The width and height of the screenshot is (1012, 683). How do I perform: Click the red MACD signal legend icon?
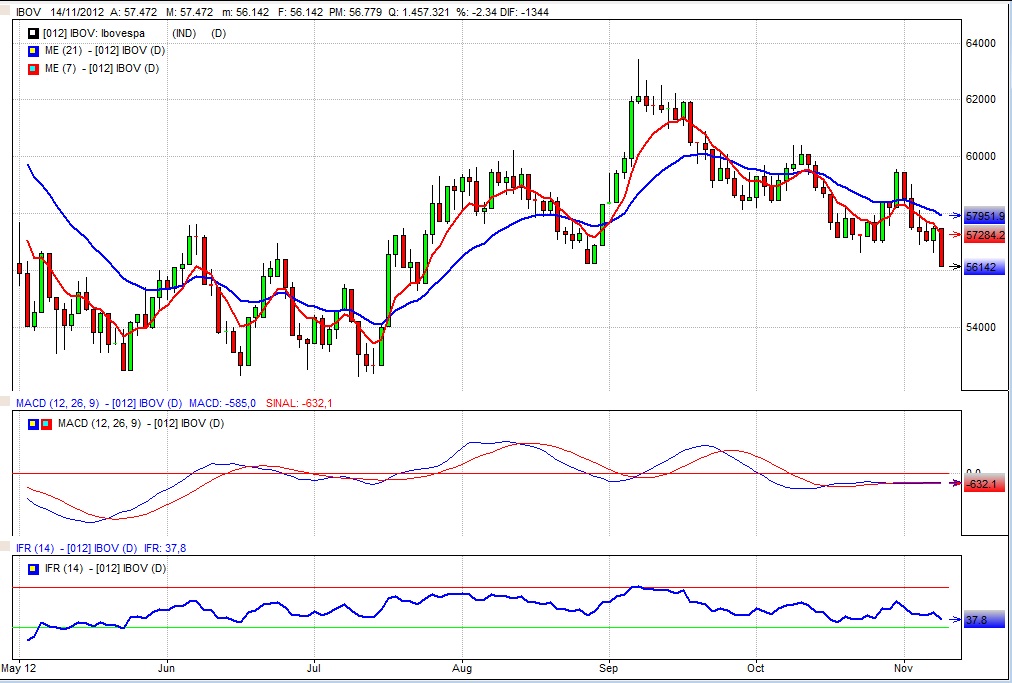[45, 424]
